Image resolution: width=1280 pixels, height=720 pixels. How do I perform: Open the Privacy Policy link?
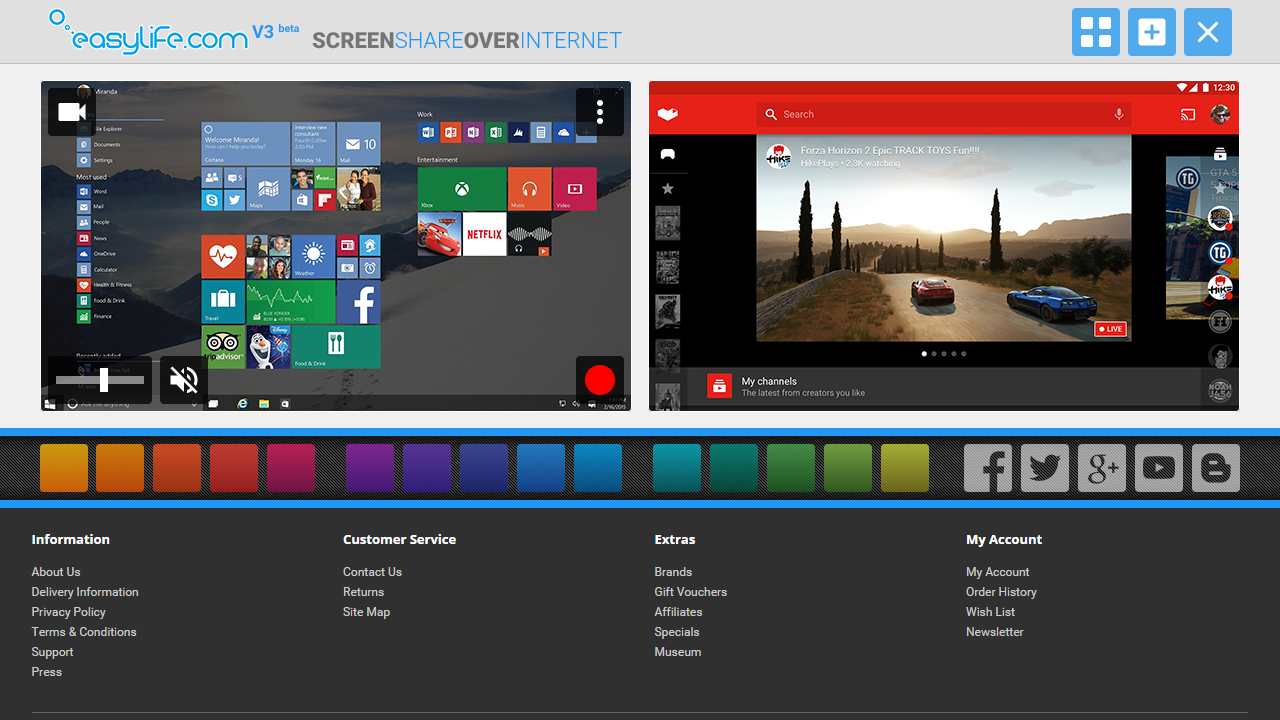coord(68,612)
